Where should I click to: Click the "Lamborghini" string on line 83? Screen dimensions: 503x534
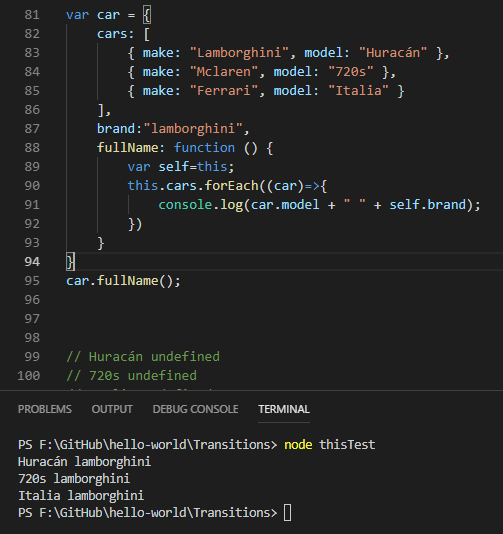(239, 53)
